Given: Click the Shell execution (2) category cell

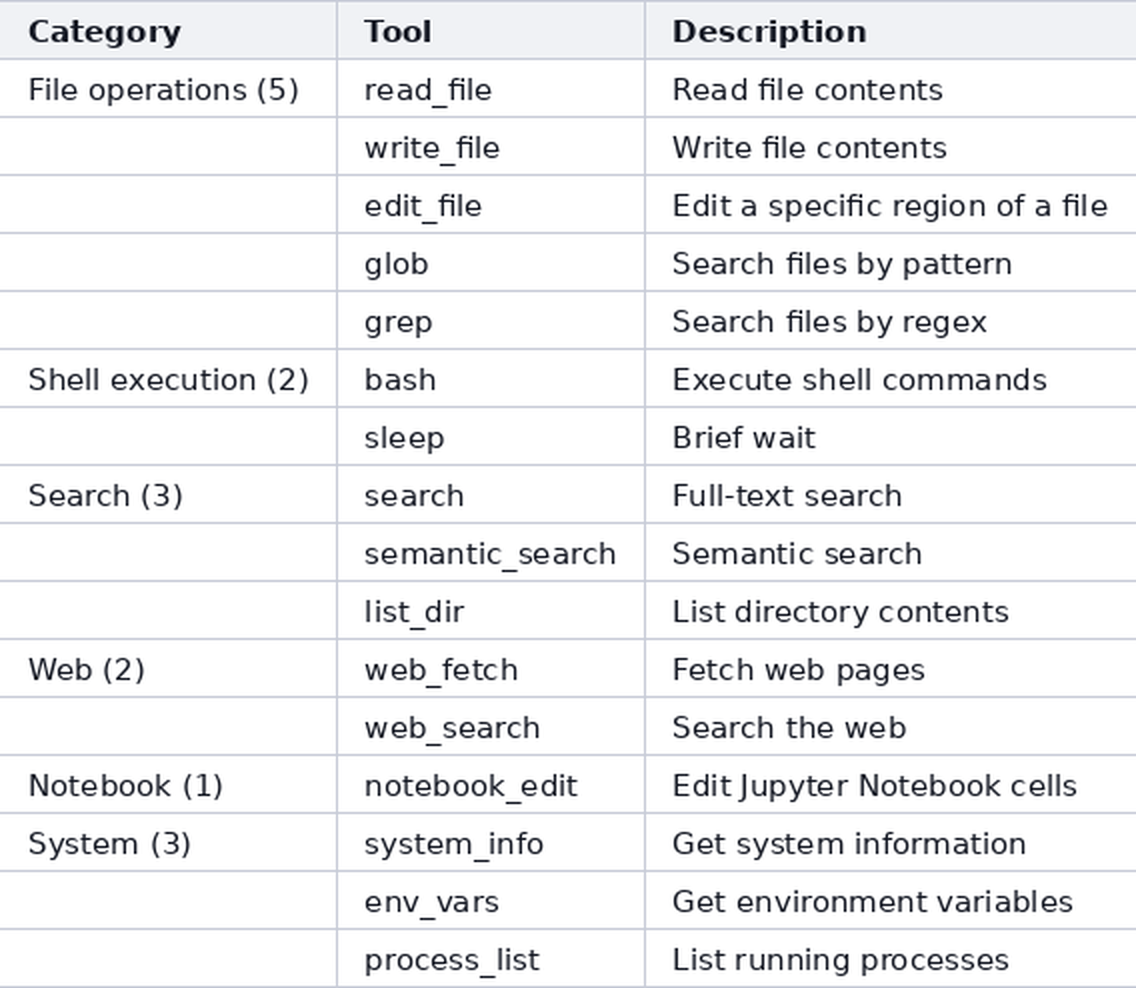Looking at the screenshot, I should [169, 380].
